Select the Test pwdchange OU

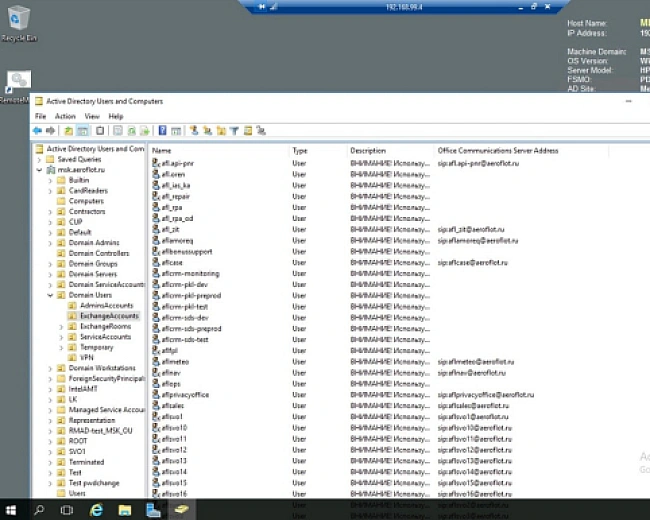pyautogui.click(x=94, y=483)
